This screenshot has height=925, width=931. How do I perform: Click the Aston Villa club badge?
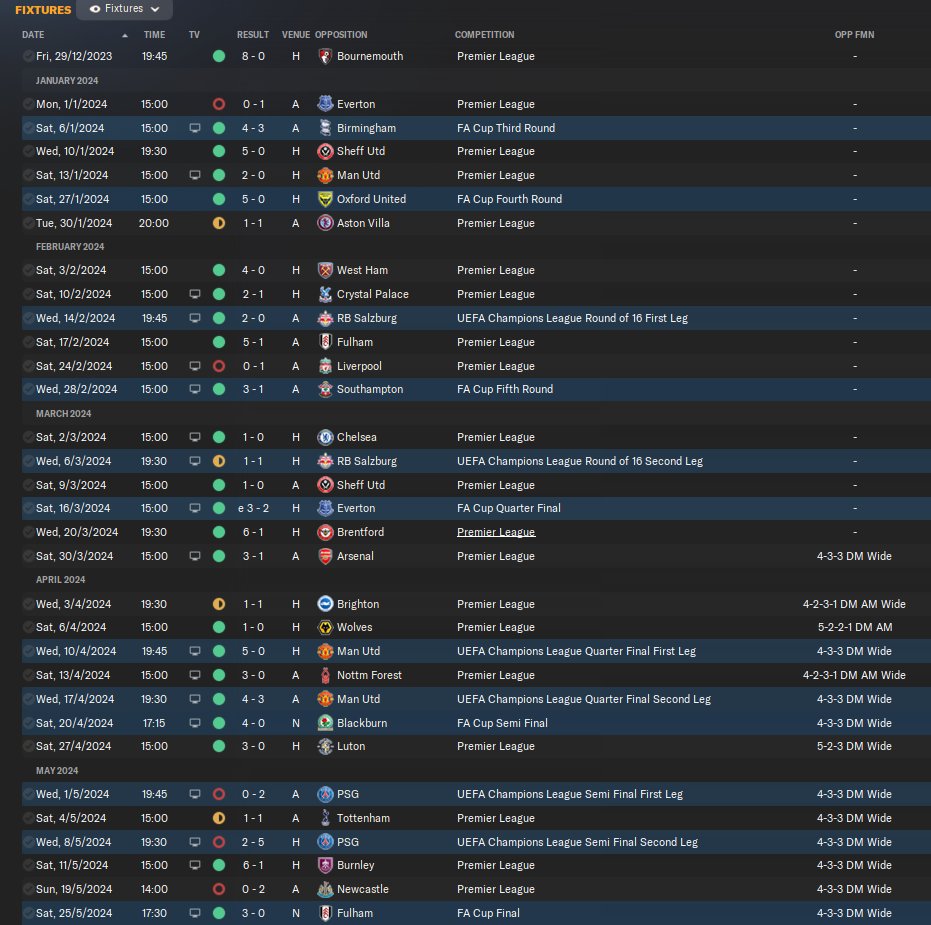tap(325, 223)
